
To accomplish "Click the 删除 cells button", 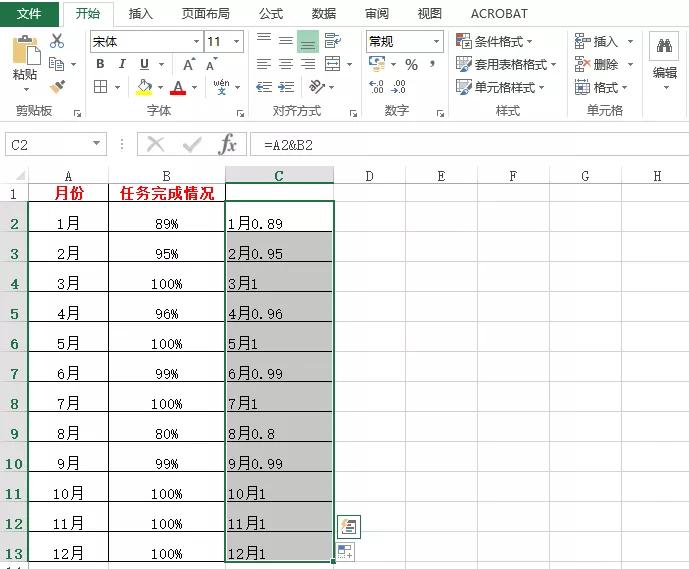I will coord(596,65).
